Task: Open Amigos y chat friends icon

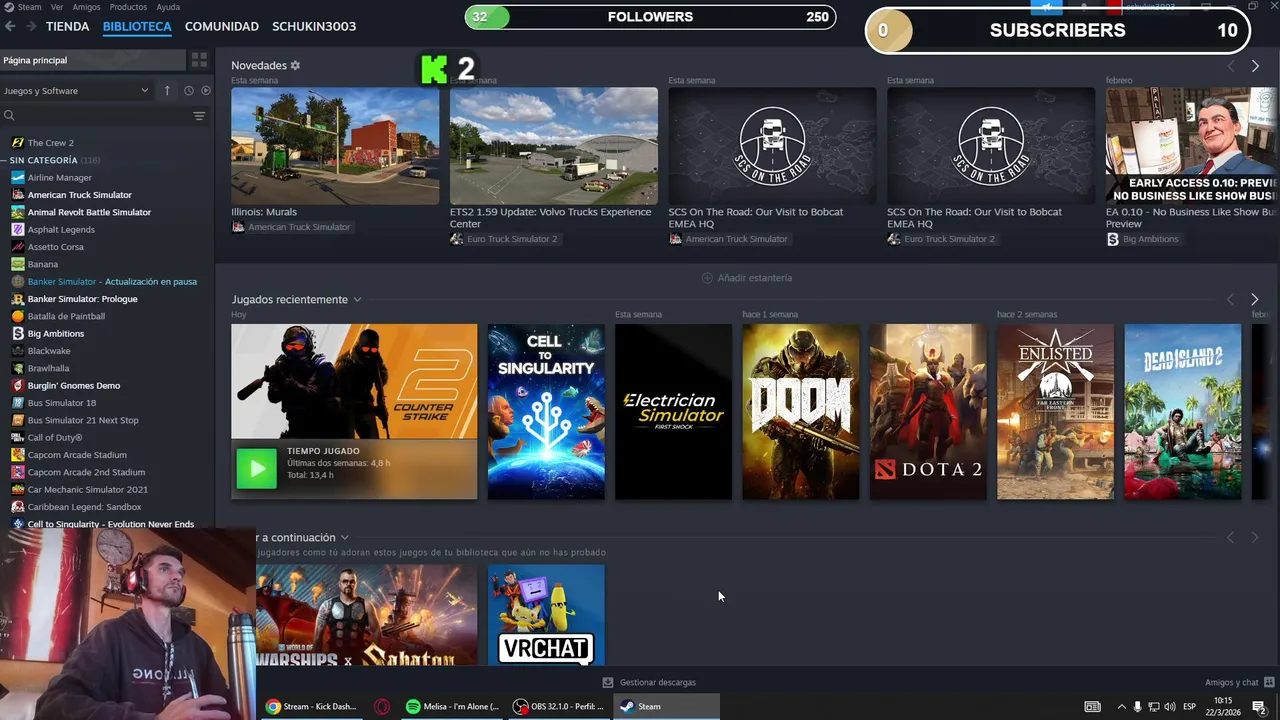Action: coord(1267,682)
